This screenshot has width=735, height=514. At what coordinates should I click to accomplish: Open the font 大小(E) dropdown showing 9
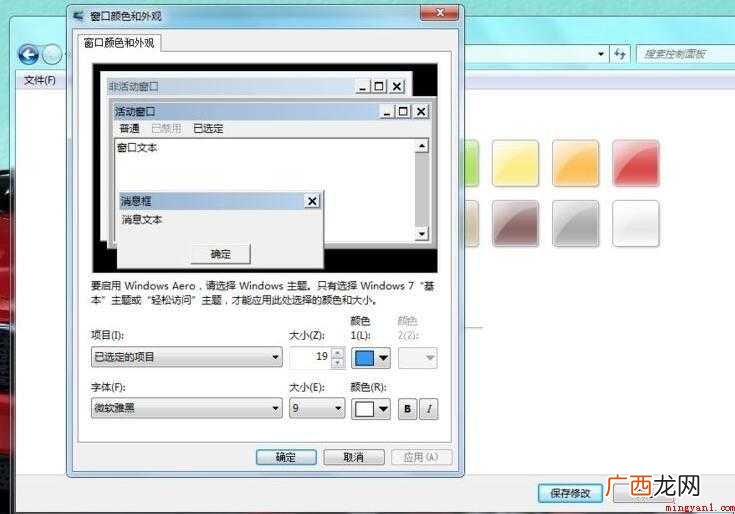click(317, 408)
